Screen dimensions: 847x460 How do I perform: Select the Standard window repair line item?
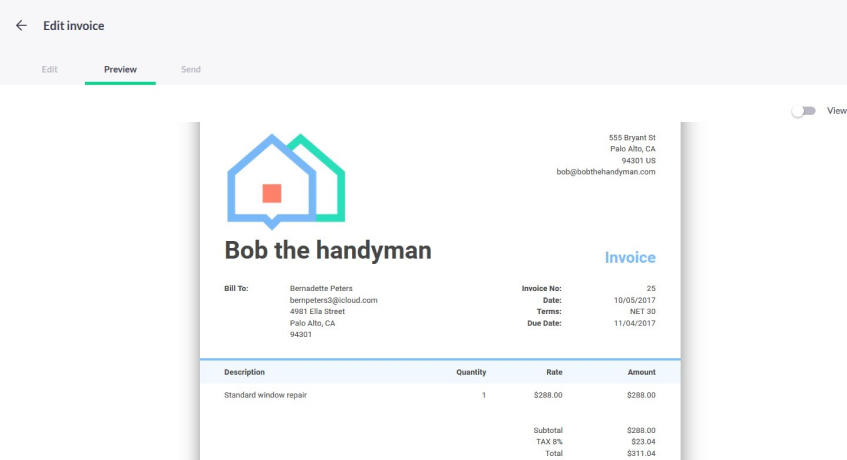265,395
